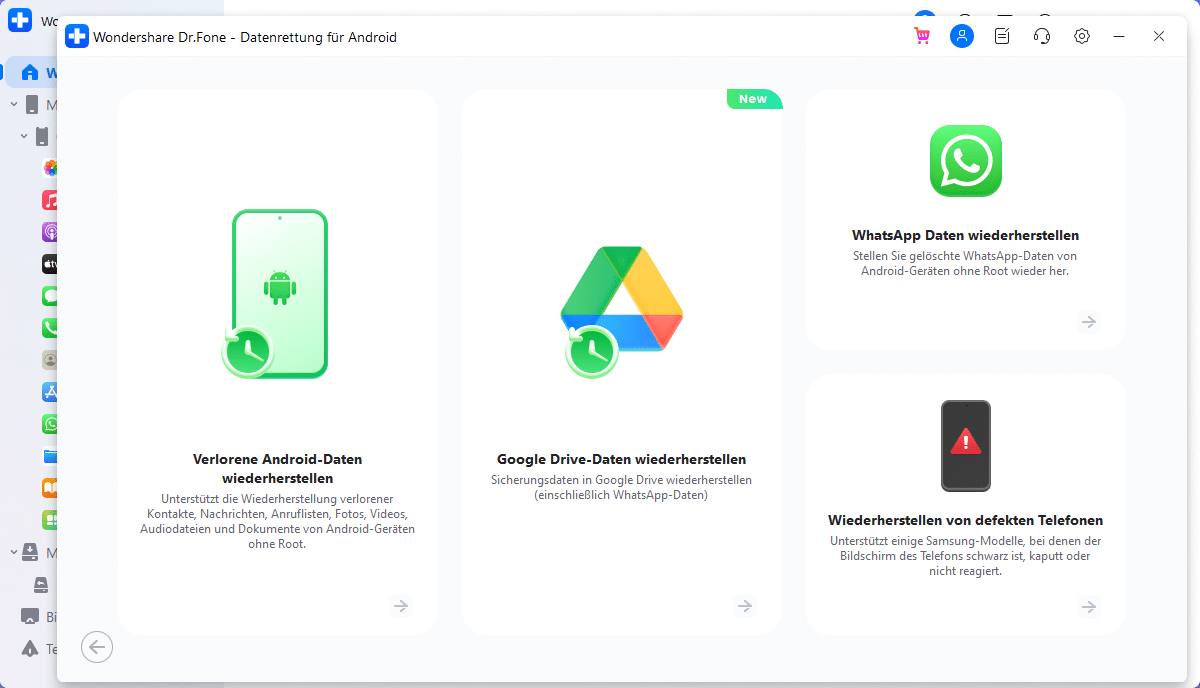Click the arrow on the WhatsApp Daten card

(x=1089, y=322)
